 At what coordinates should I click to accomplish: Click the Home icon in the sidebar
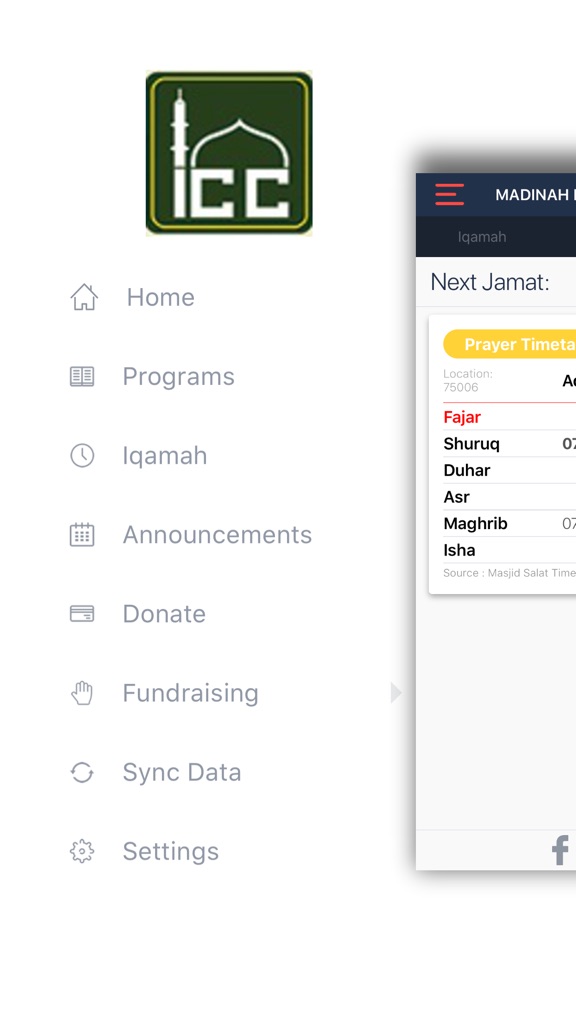83,296
